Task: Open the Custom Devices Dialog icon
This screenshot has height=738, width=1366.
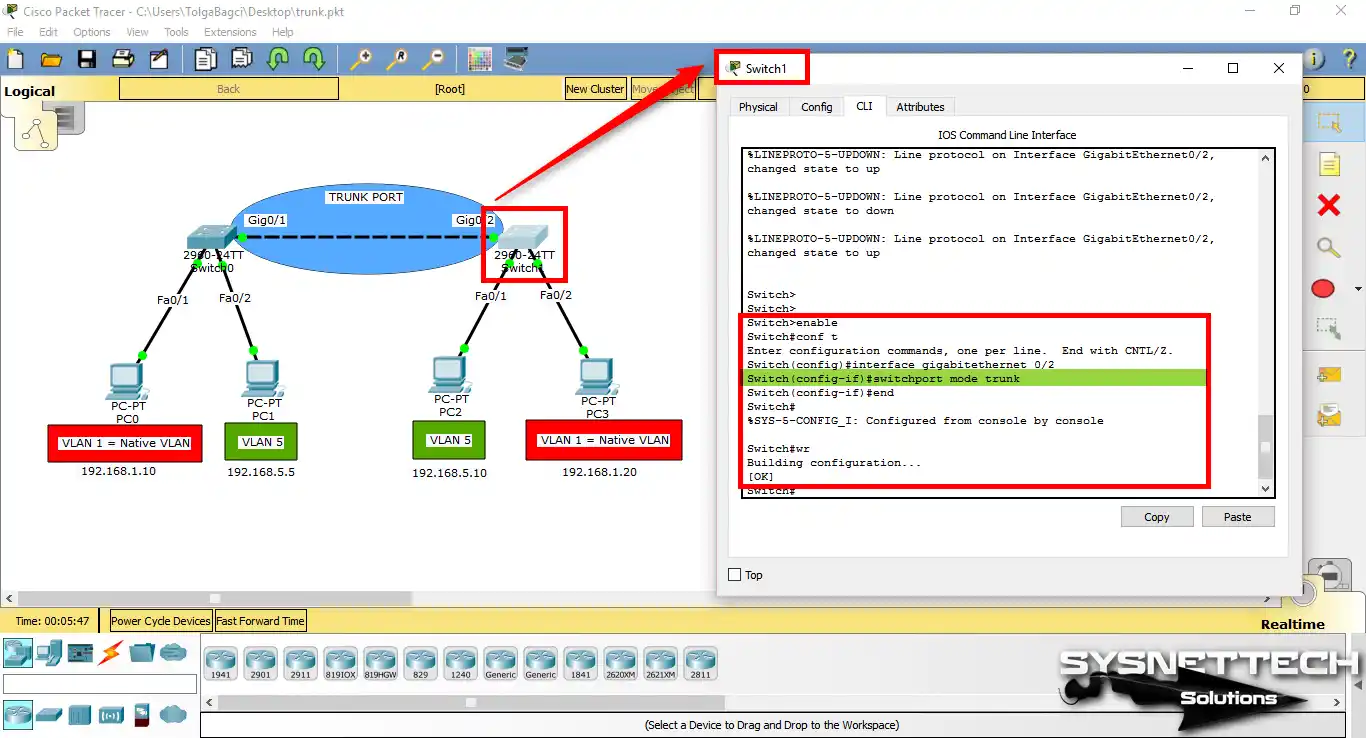Action: pos(516,59)
